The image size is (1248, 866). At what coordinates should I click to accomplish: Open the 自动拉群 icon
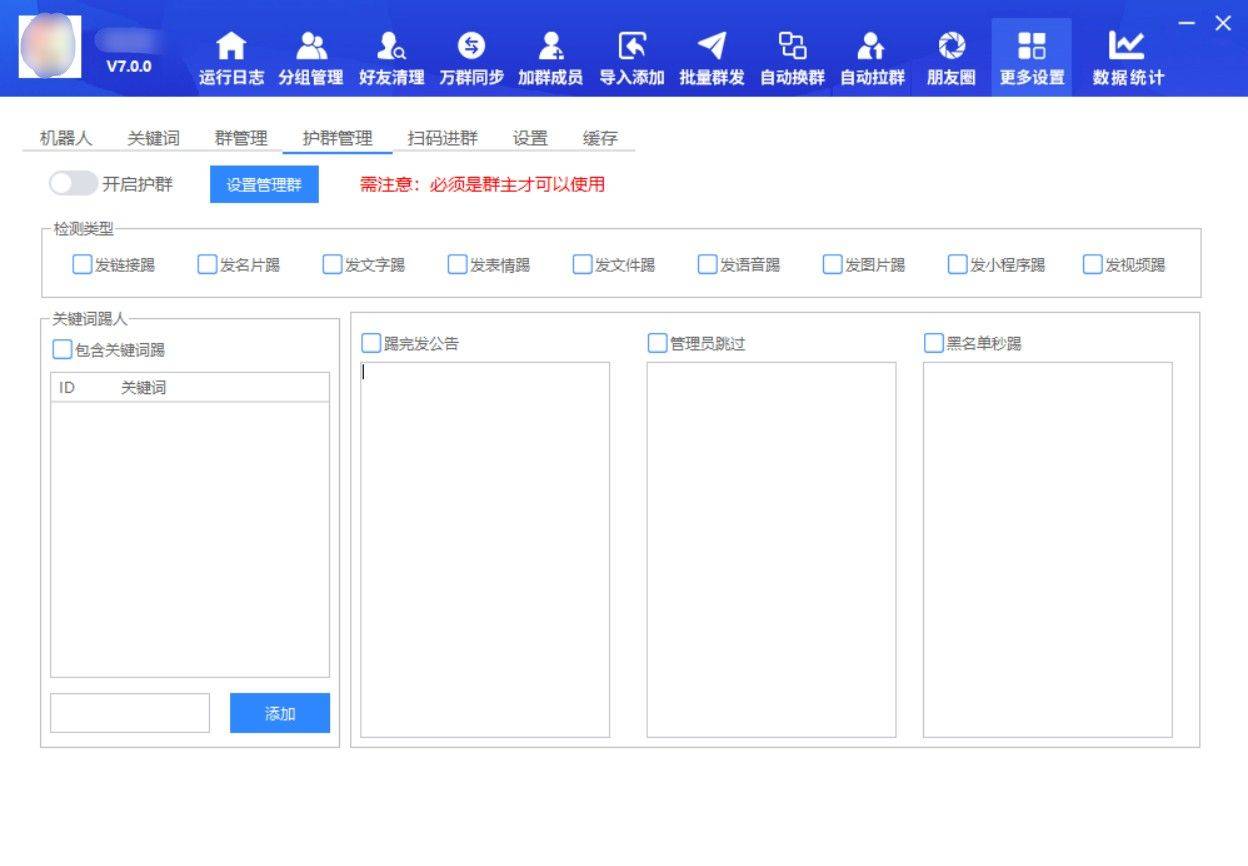[x=871, y=47]
